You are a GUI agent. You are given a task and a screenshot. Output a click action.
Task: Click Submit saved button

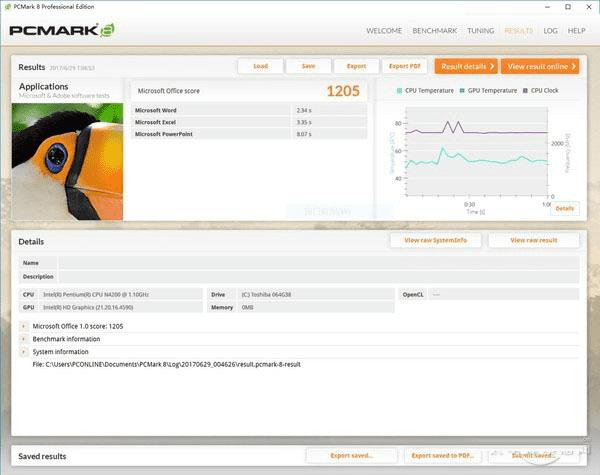click(533, 456)
